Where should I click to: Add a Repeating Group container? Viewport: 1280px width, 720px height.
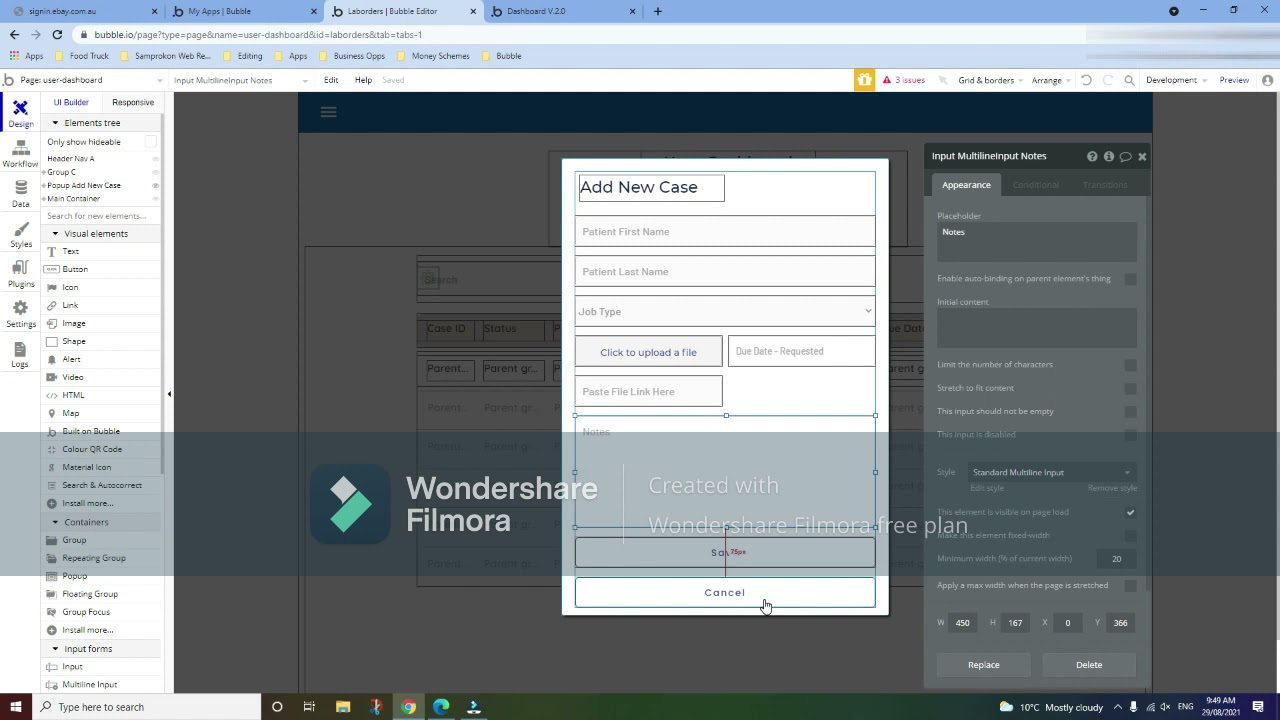pos(93,558)
